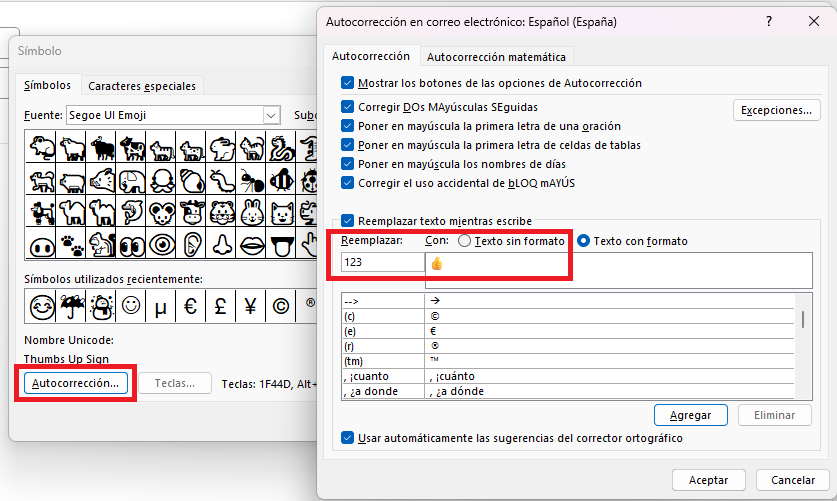837x501 pixels.
Task: Select the ', ¿a donde' list entry
Action: tap(568, 391)
